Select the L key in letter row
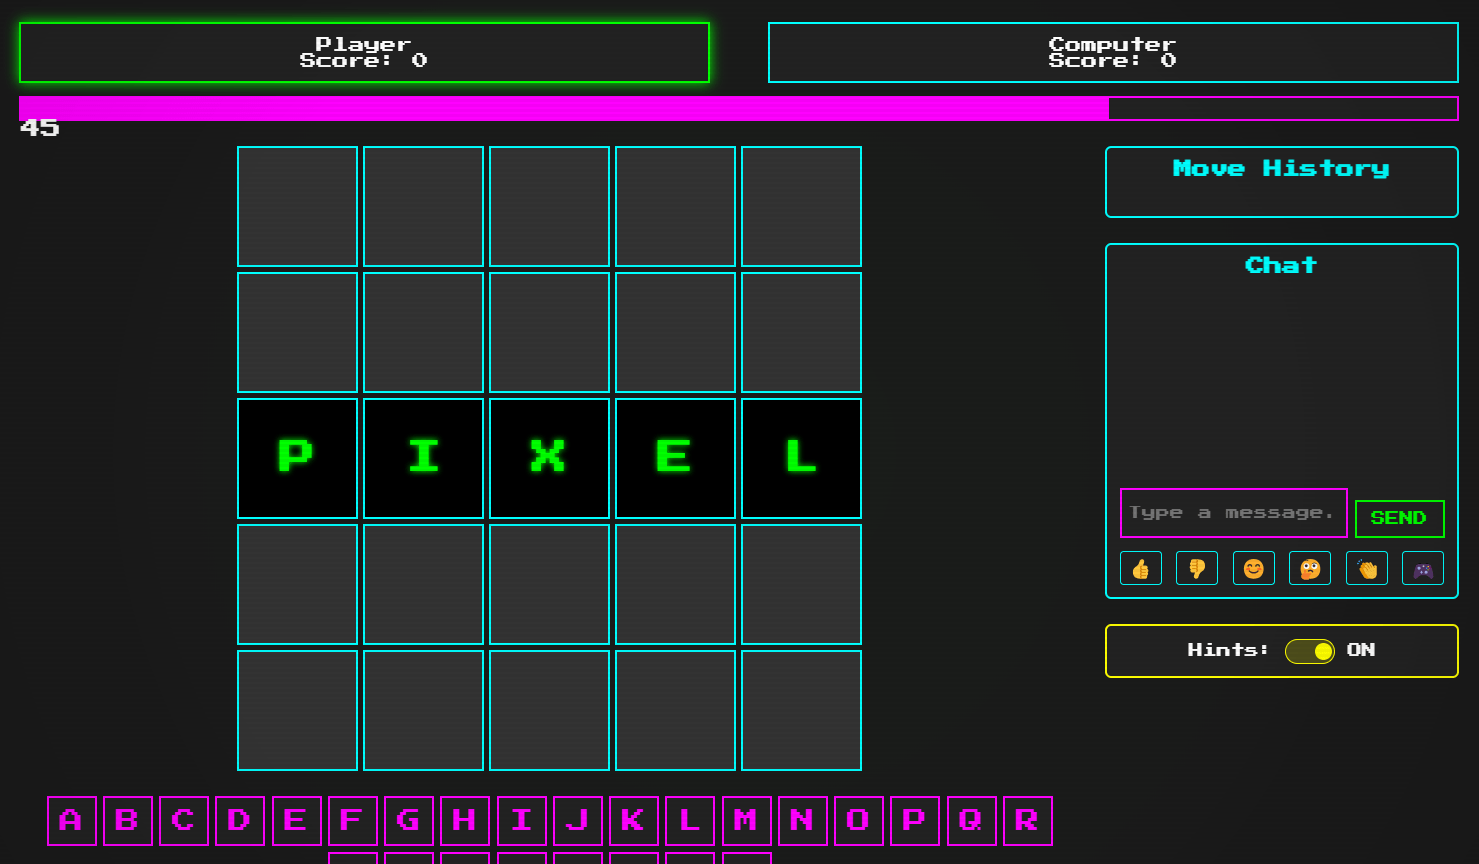1479x864 pixels. coord(690,821)
